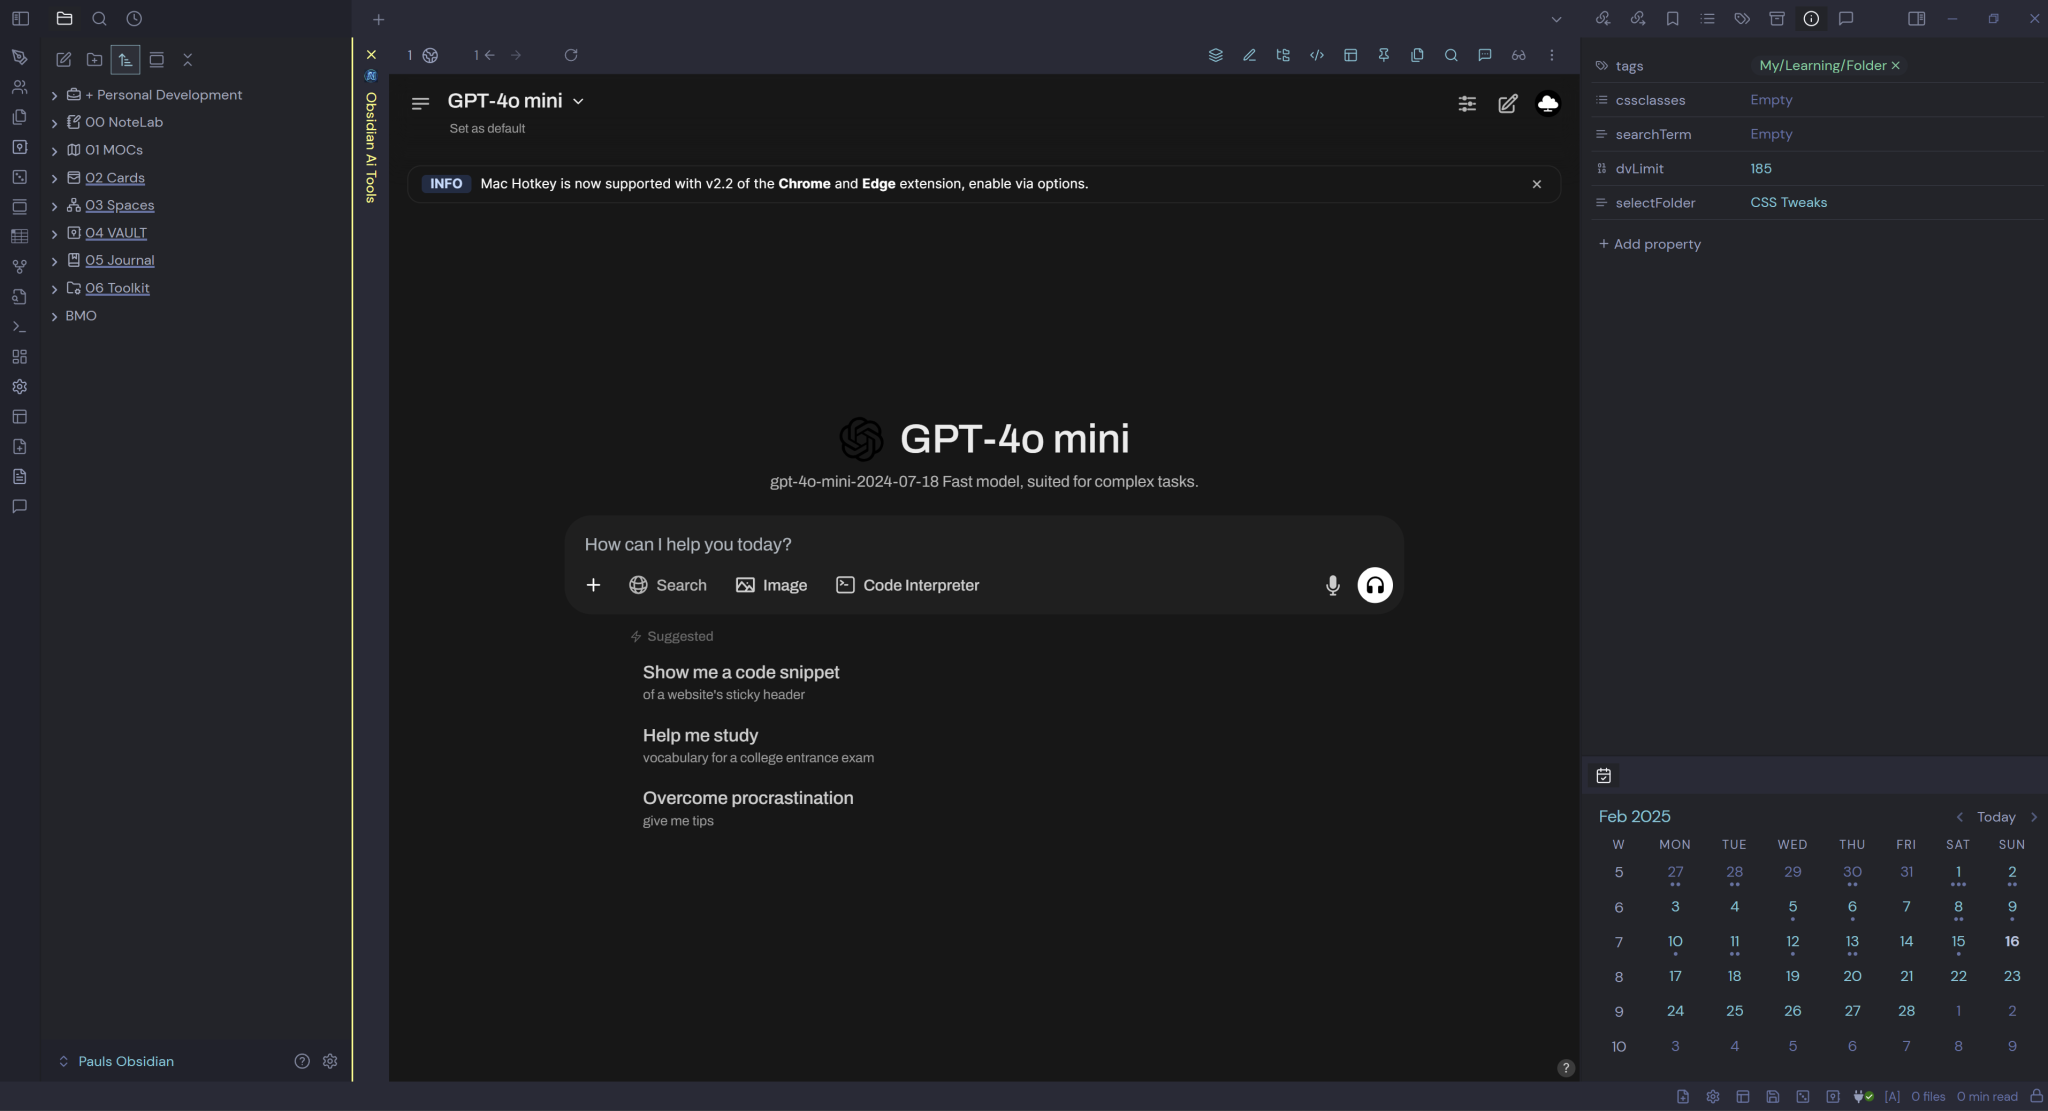Toggle the right sidebar panel
2048x1111 pixels.
[1917, 18]
